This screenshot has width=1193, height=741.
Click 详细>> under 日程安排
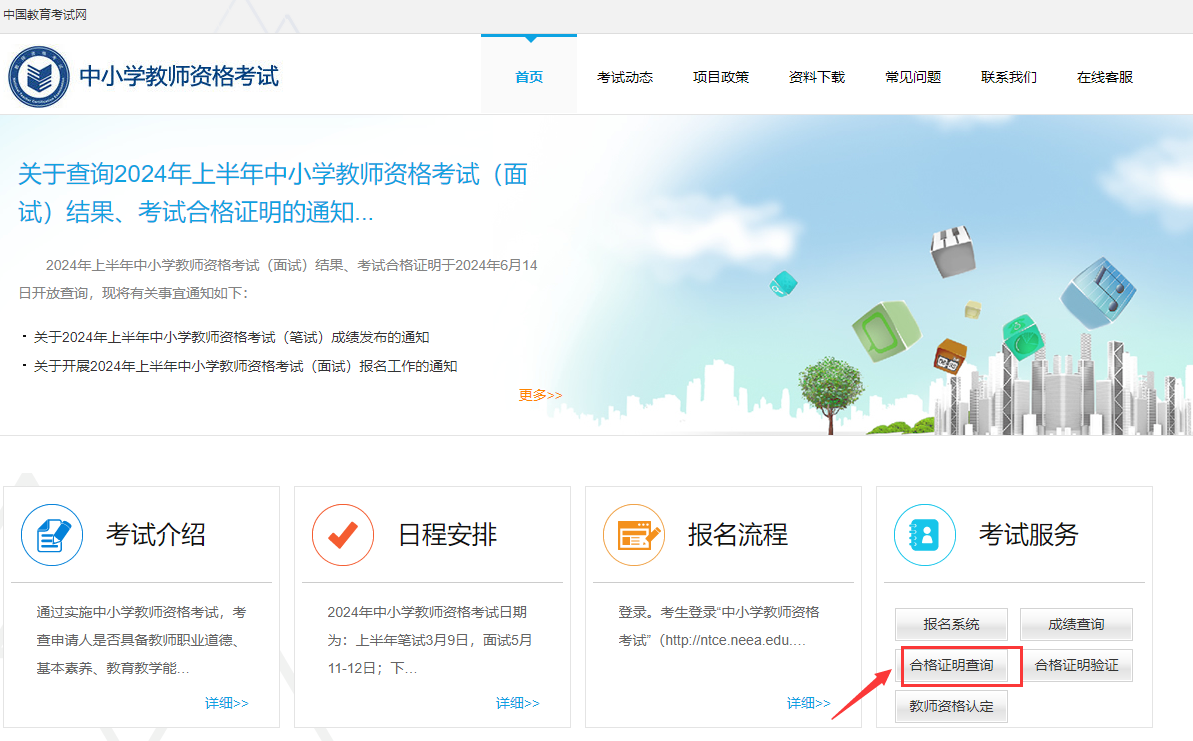click(517, 702)
